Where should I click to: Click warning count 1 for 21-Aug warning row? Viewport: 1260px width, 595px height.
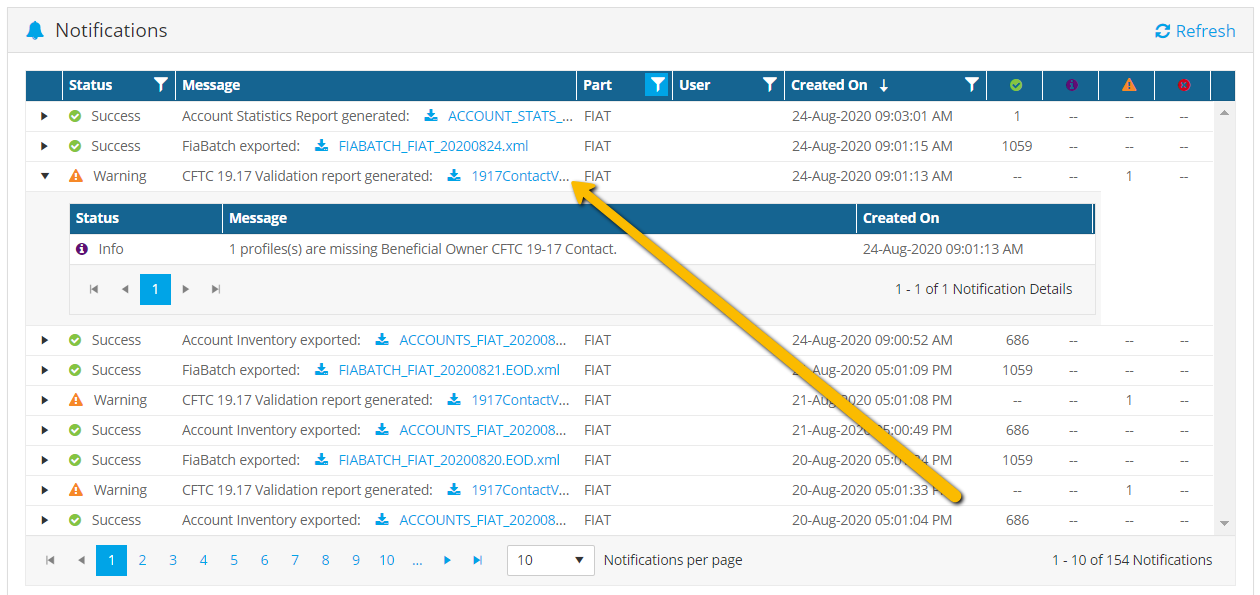coord(1129,400)
